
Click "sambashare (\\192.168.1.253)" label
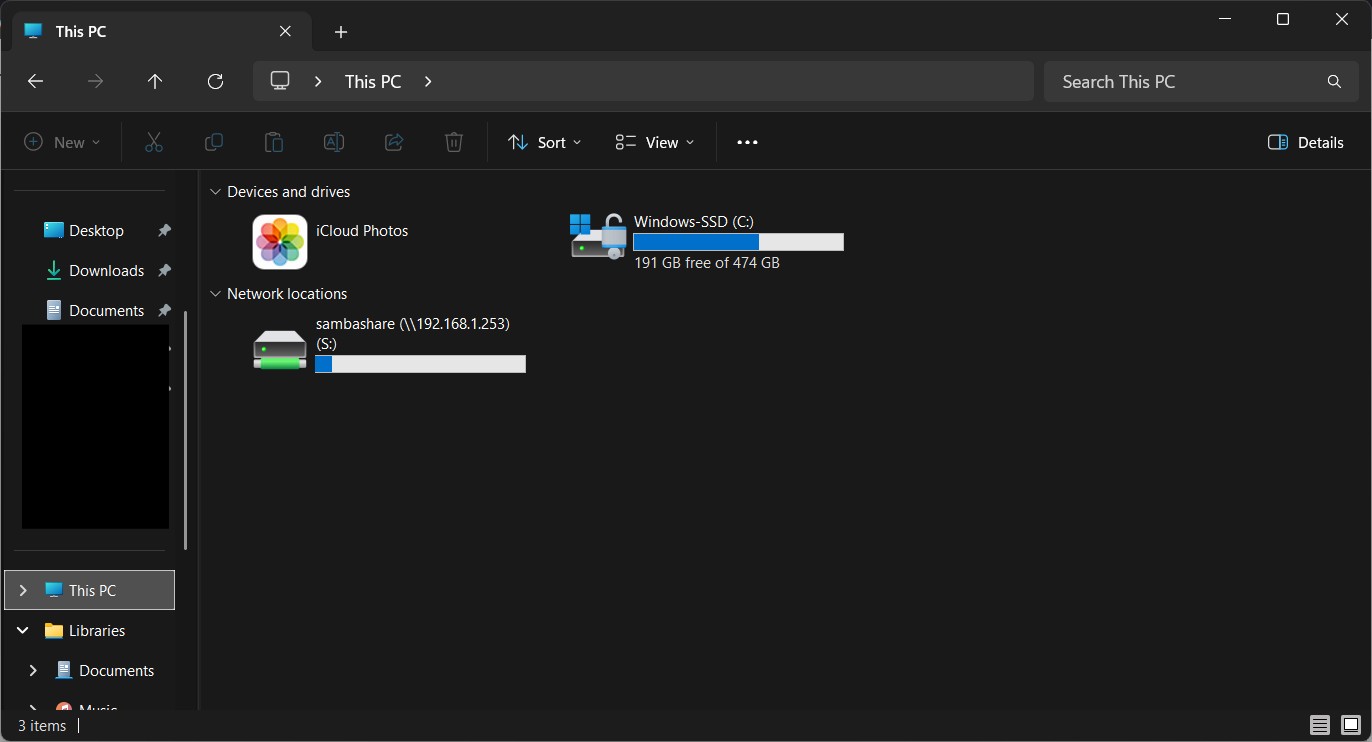413,324
